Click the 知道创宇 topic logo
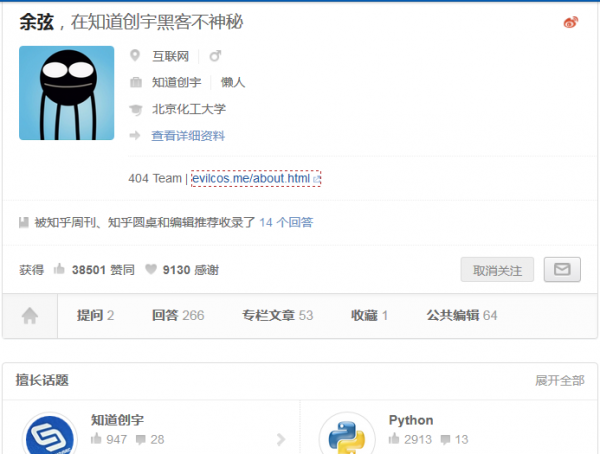The width and height of the screenshot is (600, 454). coord(50,434)
